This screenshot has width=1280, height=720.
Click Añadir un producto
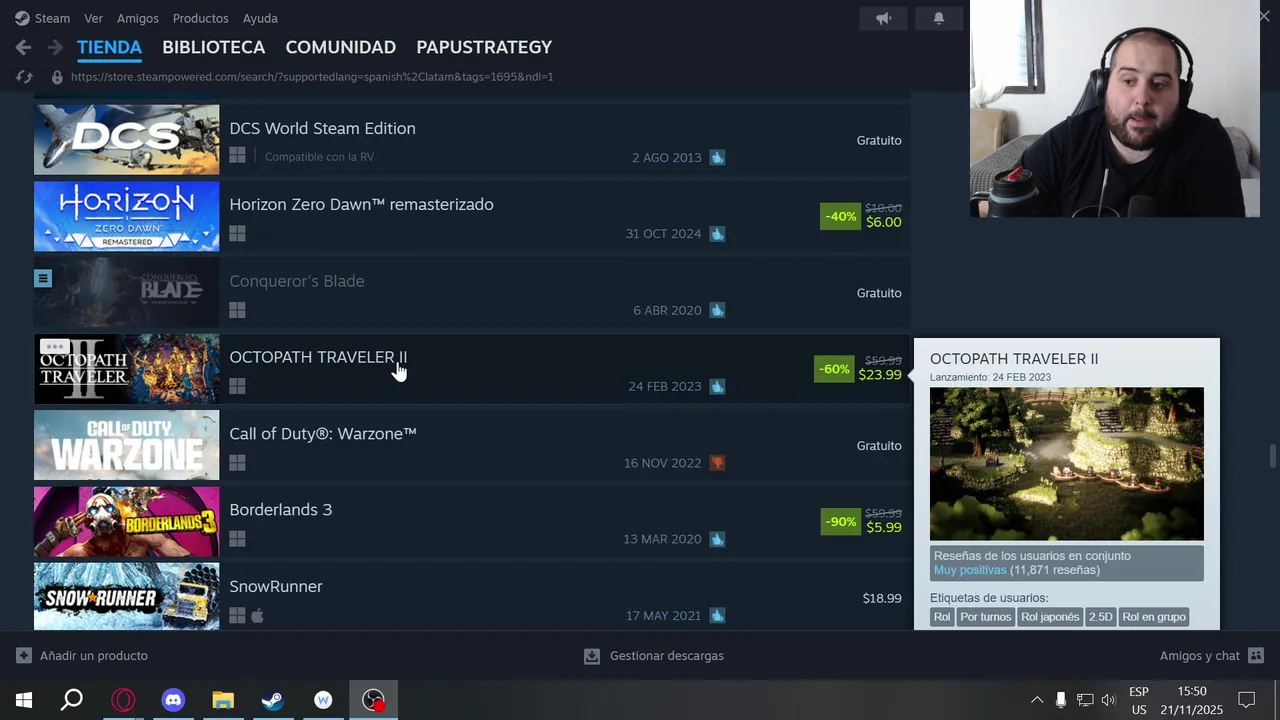pos(82,656)
